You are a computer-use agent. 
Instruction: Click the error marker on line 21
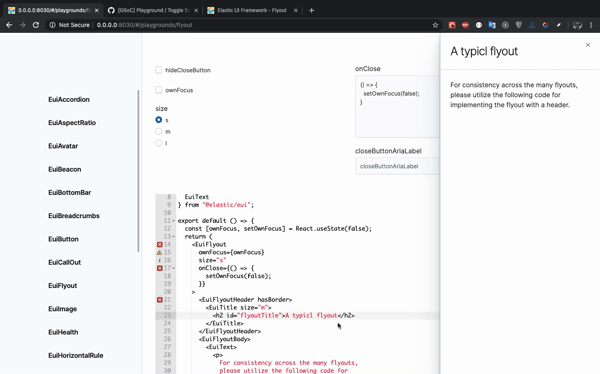pos(160,300)
